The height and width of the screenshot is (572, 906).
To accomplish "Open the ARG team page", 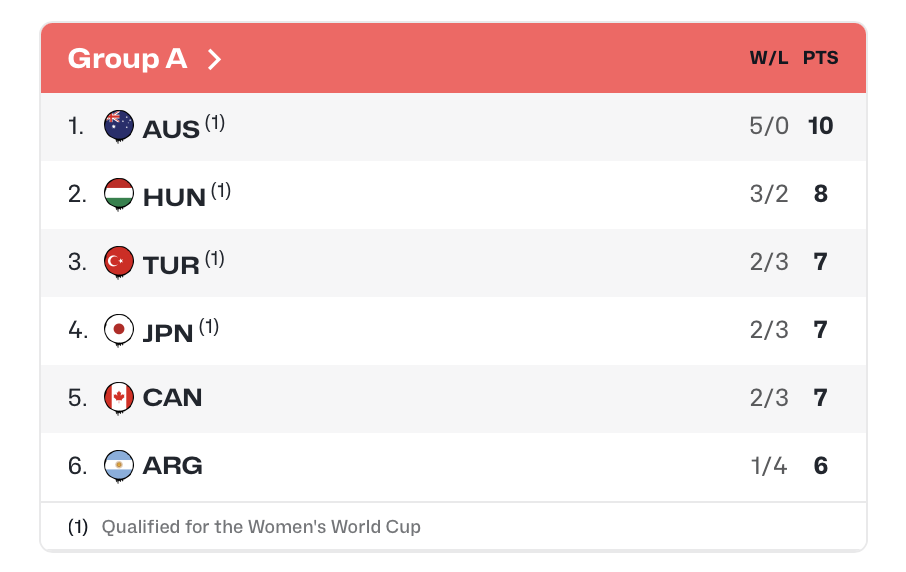I will click(172, 466).
